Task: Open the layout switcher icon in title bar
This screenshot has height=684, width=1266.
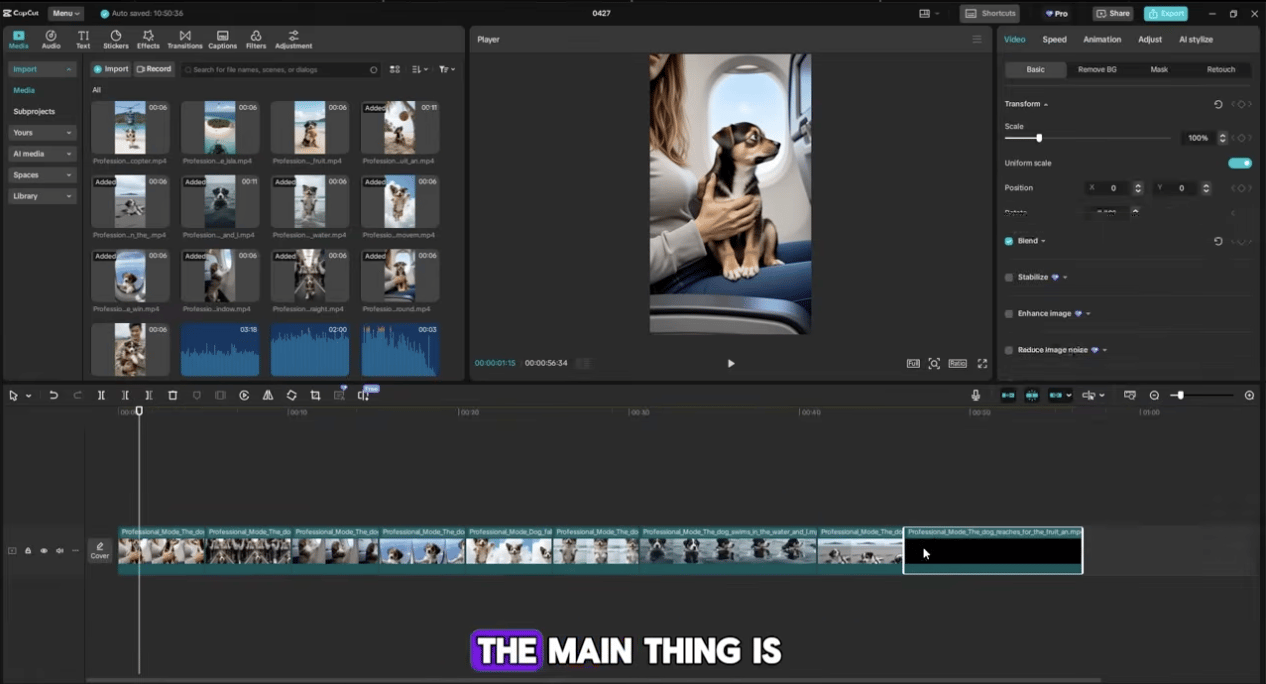Action: click(x=925, y=14)
